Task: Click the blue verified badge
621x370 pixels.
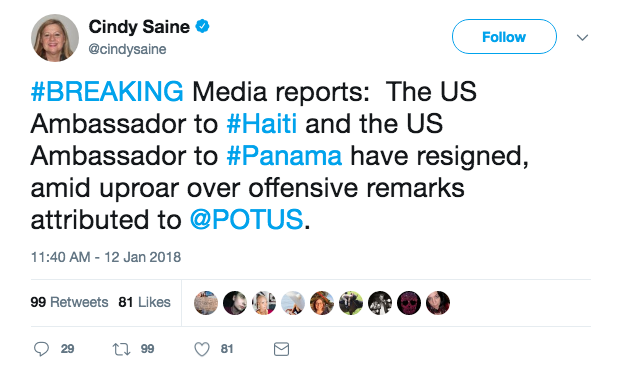Action: click(x=203, y=27)
